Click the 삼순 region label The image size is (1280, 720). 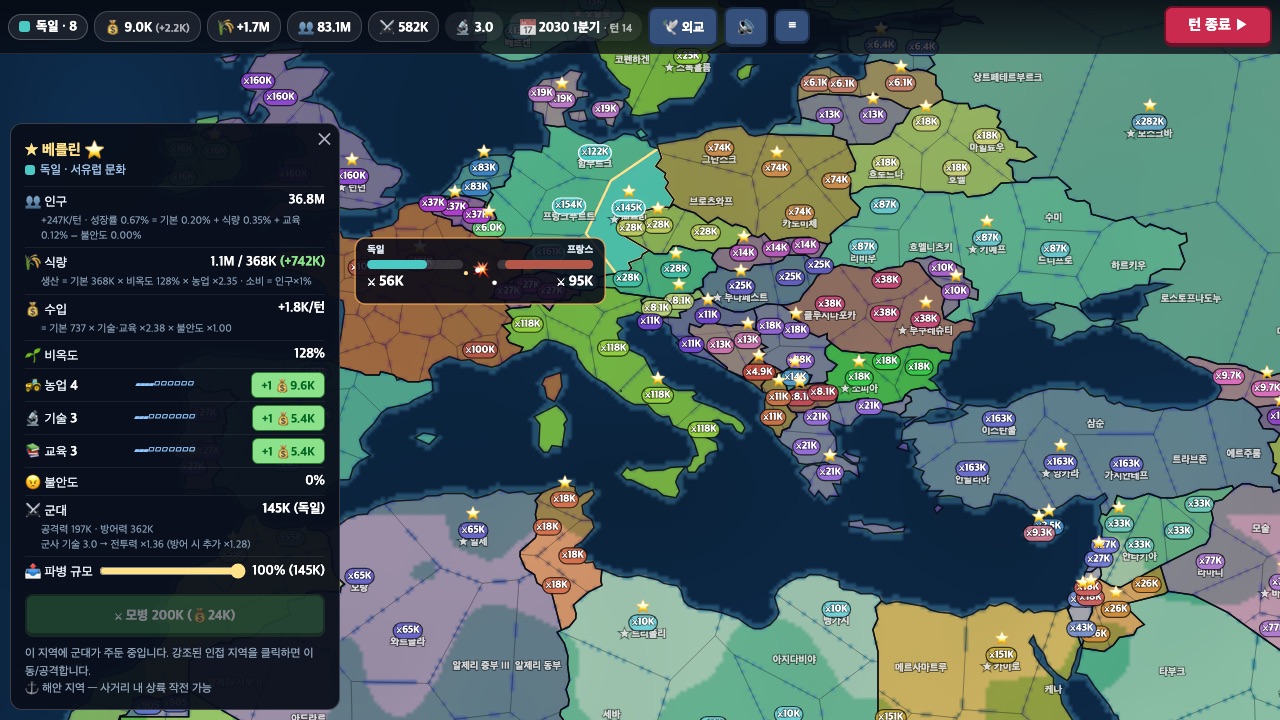tap(1095, 423)
